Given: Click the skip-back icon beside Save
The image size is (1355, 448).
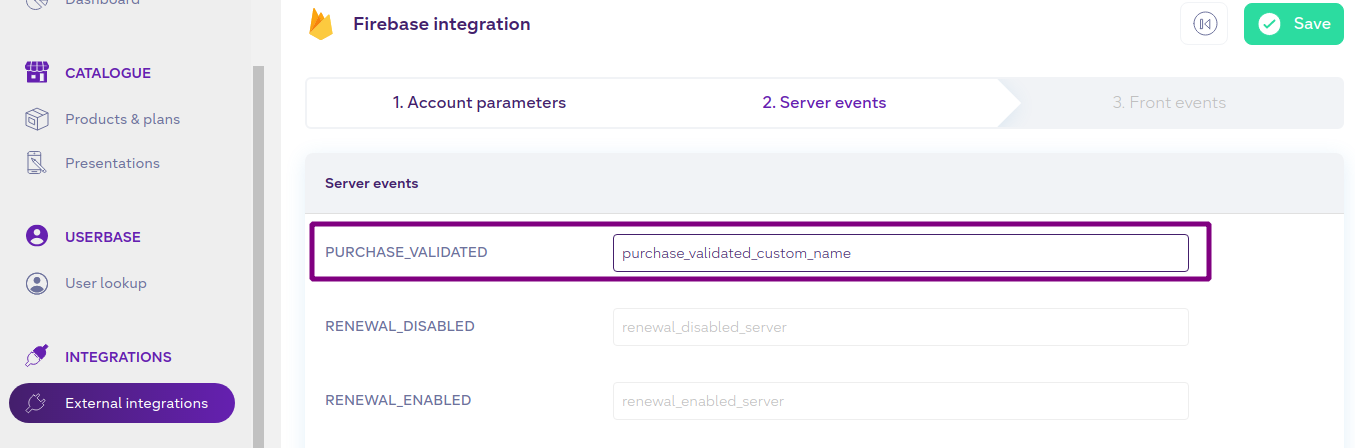Looking at the screenshot, I should coord(1204,24).
